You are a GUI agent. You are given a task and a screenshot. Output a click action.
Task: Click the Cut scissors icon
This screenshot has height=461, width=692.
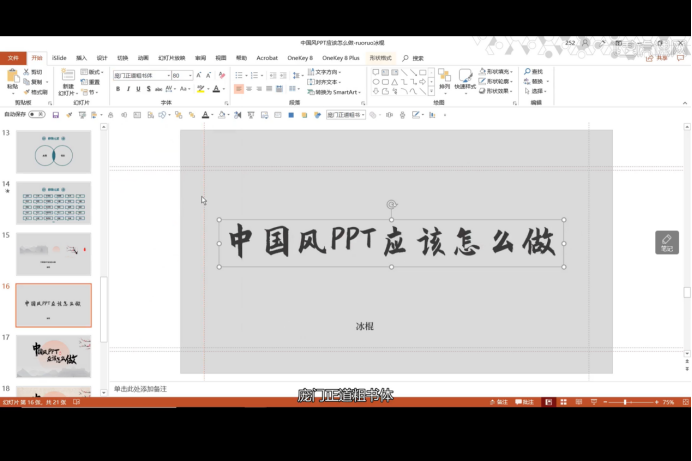[x=26, y=71]
